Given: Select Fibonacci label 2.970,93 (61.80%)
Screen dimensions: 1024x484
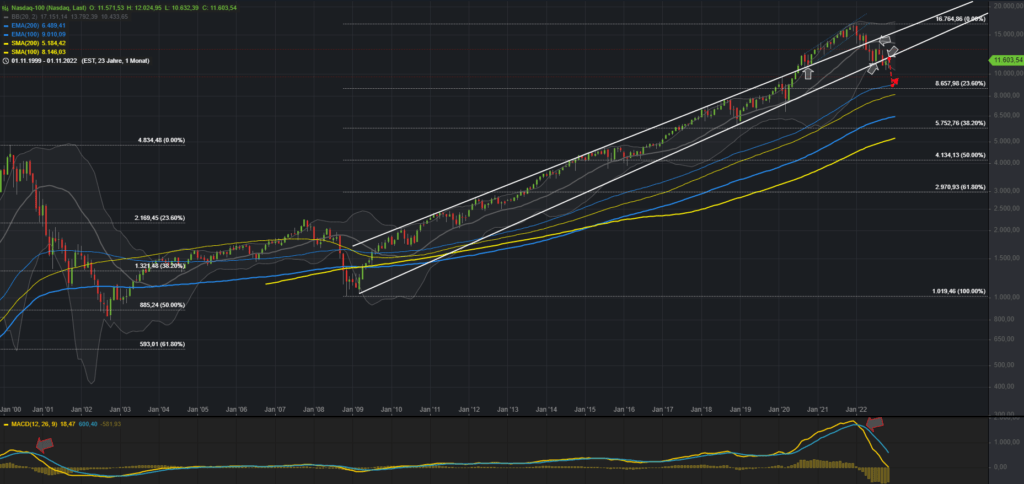Looking at the screenshot, I should pos(959,187).
